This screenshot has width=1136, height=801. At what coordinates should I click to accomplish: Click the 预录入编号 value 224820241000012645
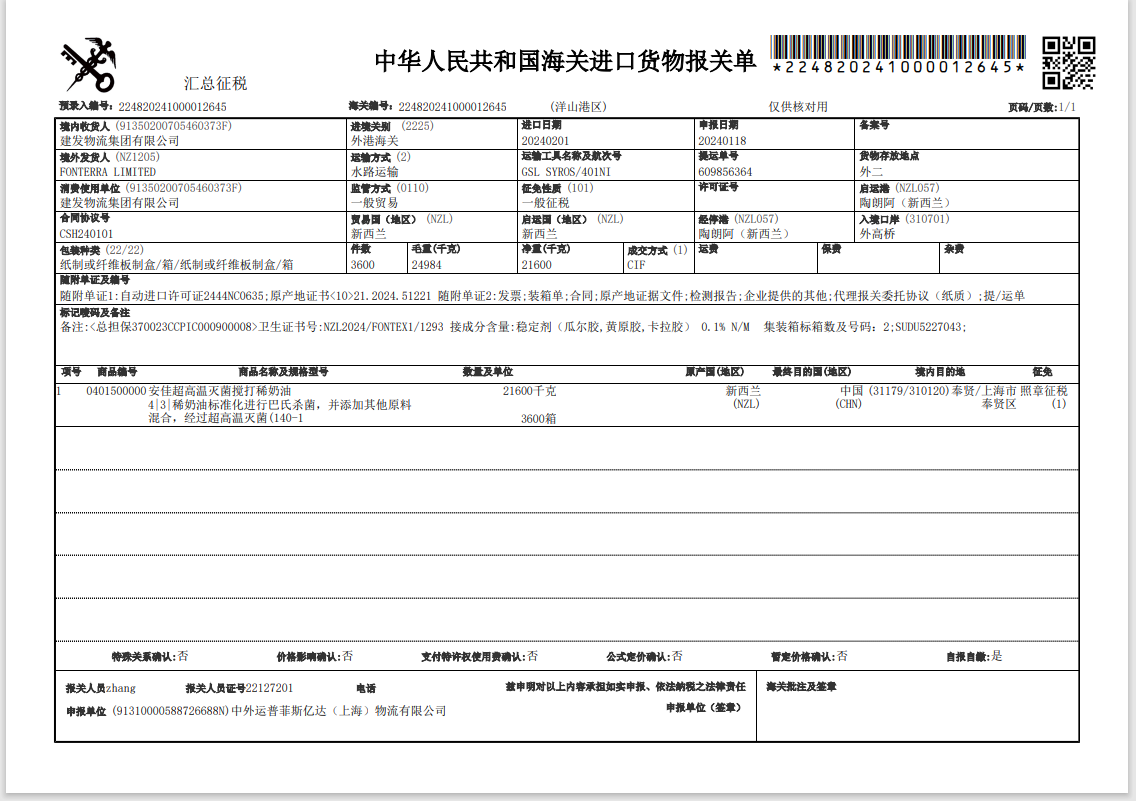click(172, 107)
